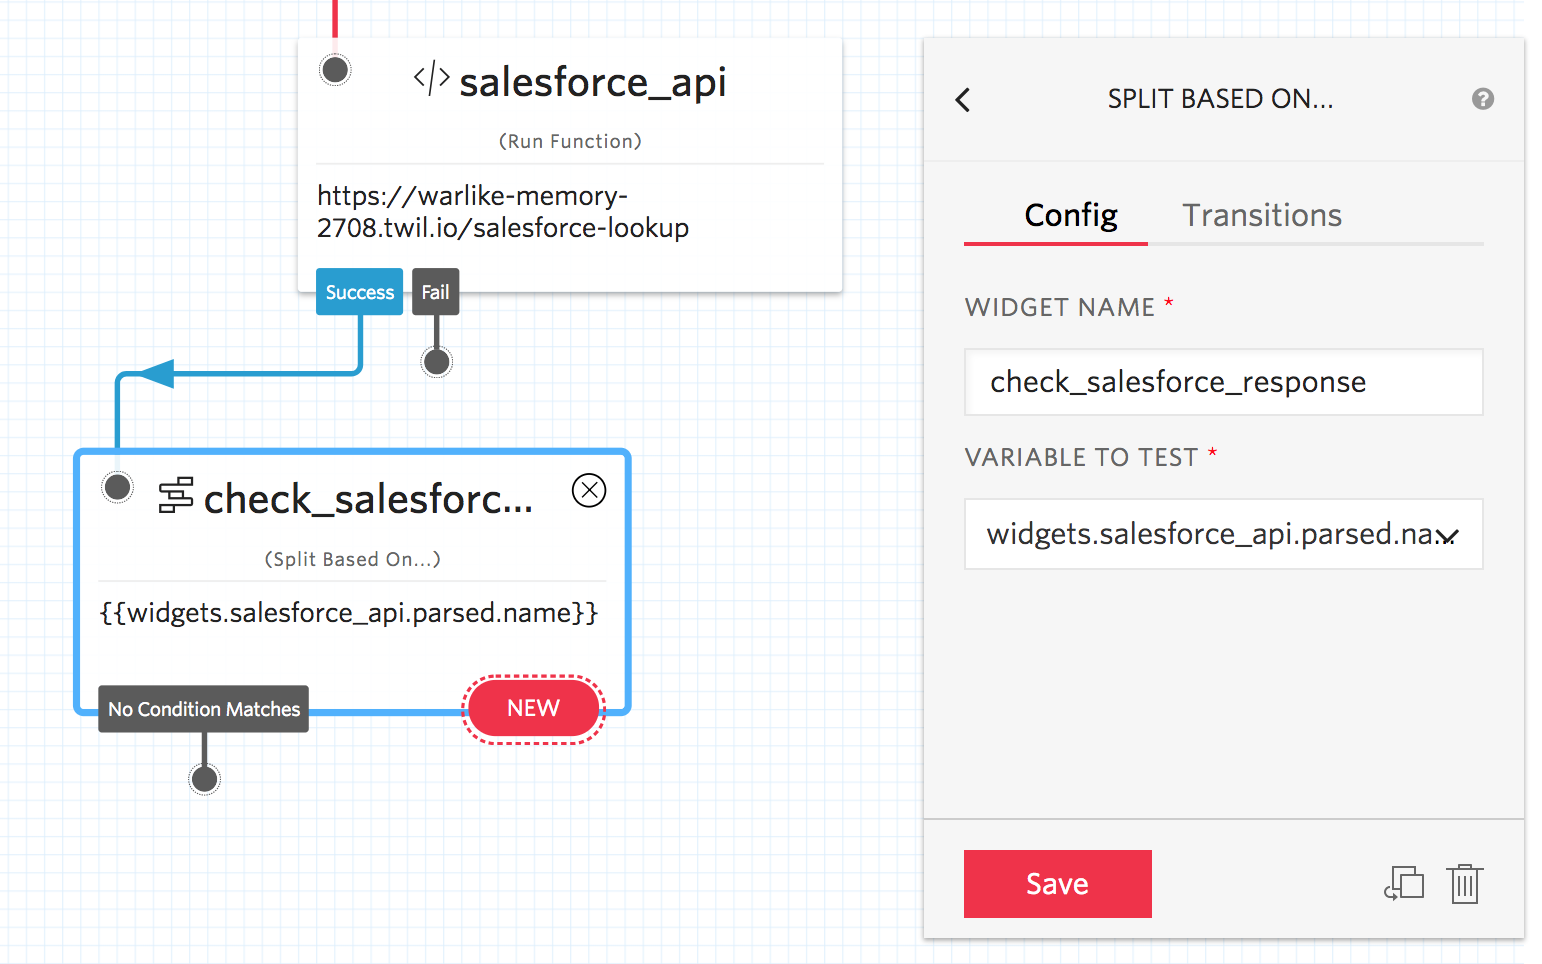The height and width of the screenshot is (964, 1542).
Task: Click the (Run Function) subtitle
Action: pos(570,141)
